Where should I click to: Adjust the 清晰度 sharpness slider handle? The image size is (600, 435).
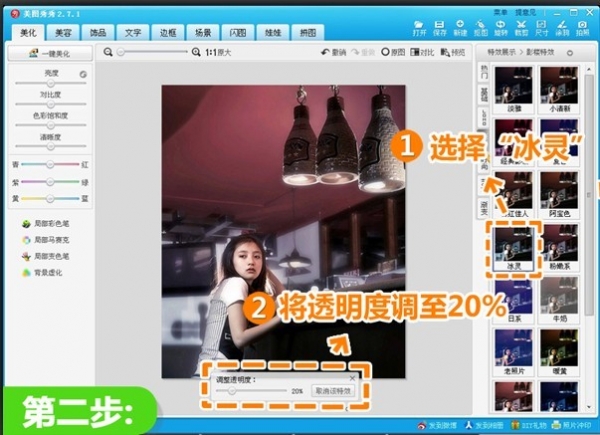tap(51, 146)
